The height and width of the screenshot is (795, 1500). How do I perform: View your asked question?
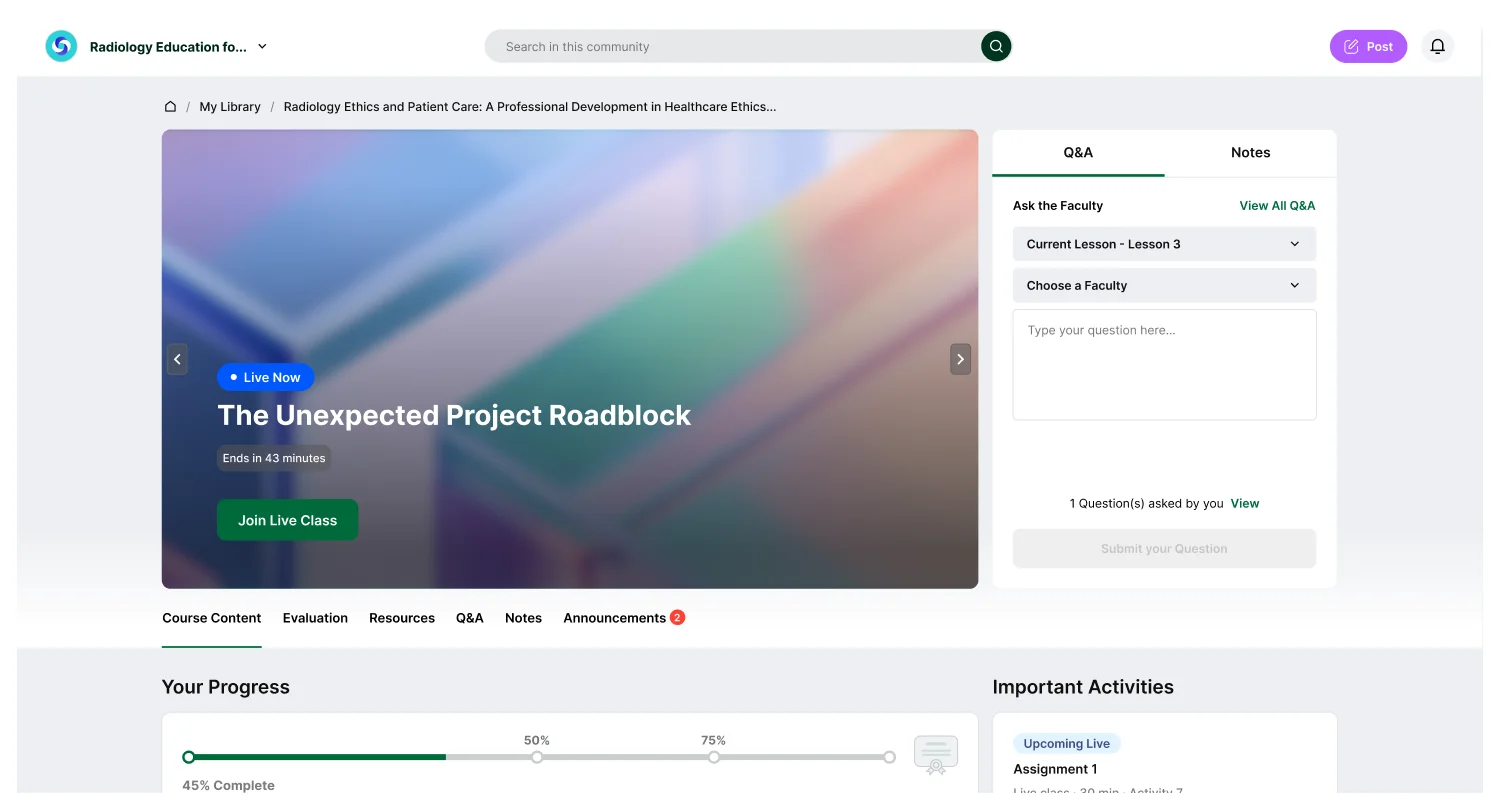[x=1245, y=503]
